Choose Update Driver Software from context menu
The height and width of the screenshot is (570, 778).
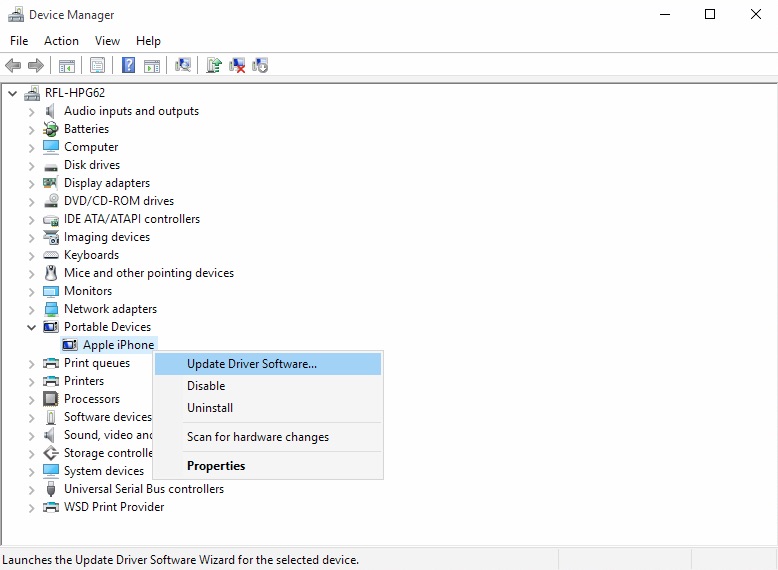click(251, 364)
